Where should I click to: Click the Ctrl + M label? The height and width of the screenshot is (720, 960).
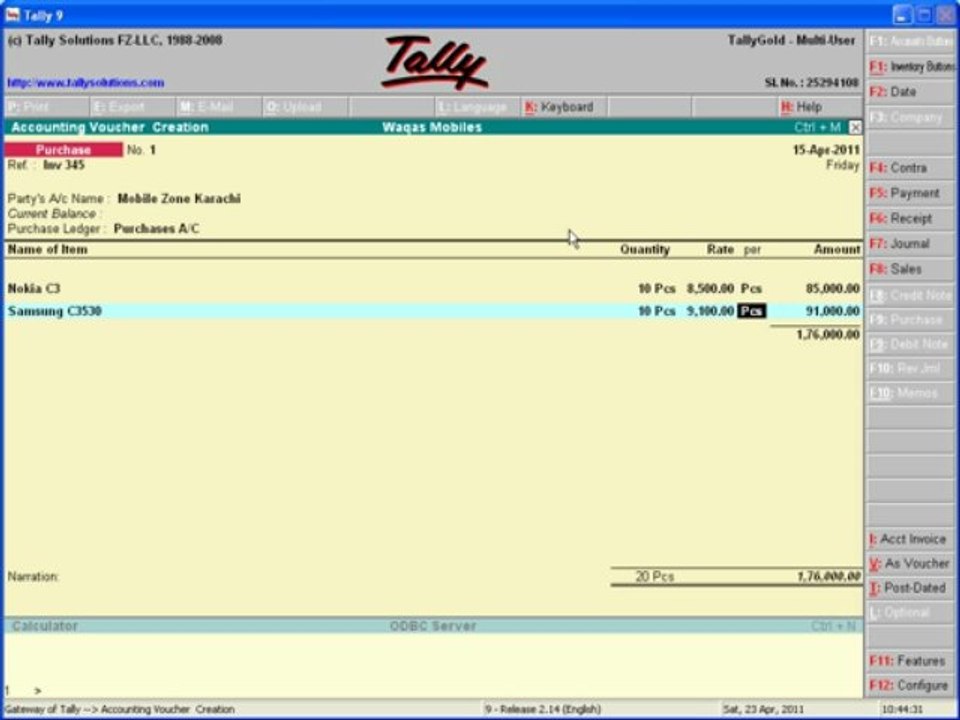click(x=818, y=127)
